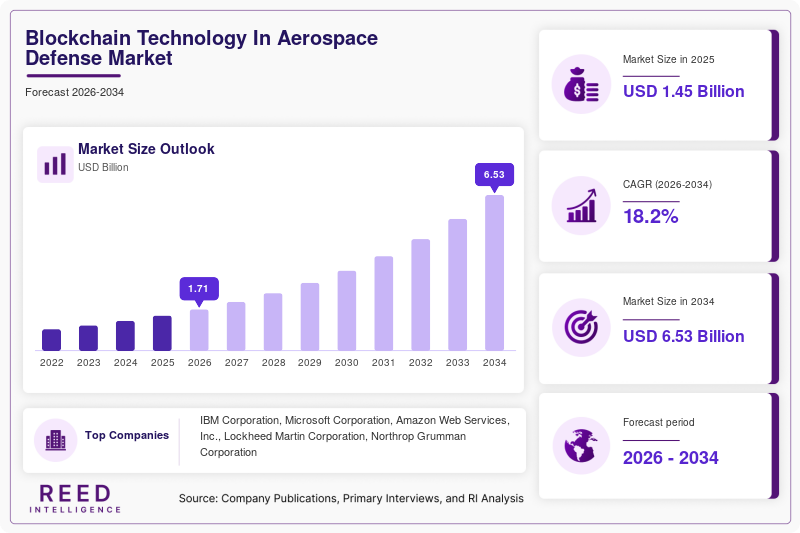Viewport: 800px width, 533px height.
Task: Select the 2034 bar in the chart
Action: point(494,273)
